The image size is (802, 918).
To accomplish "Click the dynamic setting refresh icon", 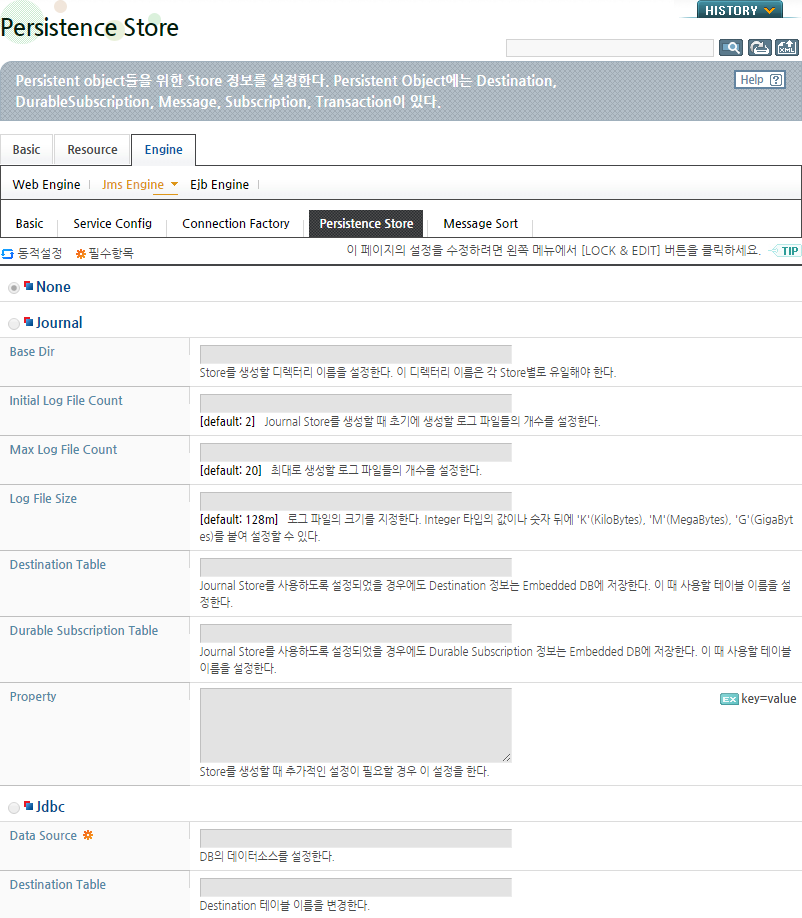I will coord(8,254).
